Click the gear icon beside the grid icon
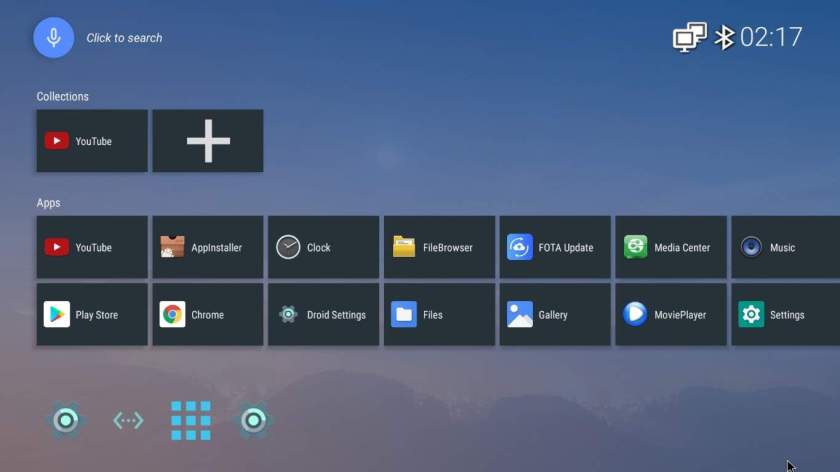This screenshot has height=472, width=840. pos(253,421)
